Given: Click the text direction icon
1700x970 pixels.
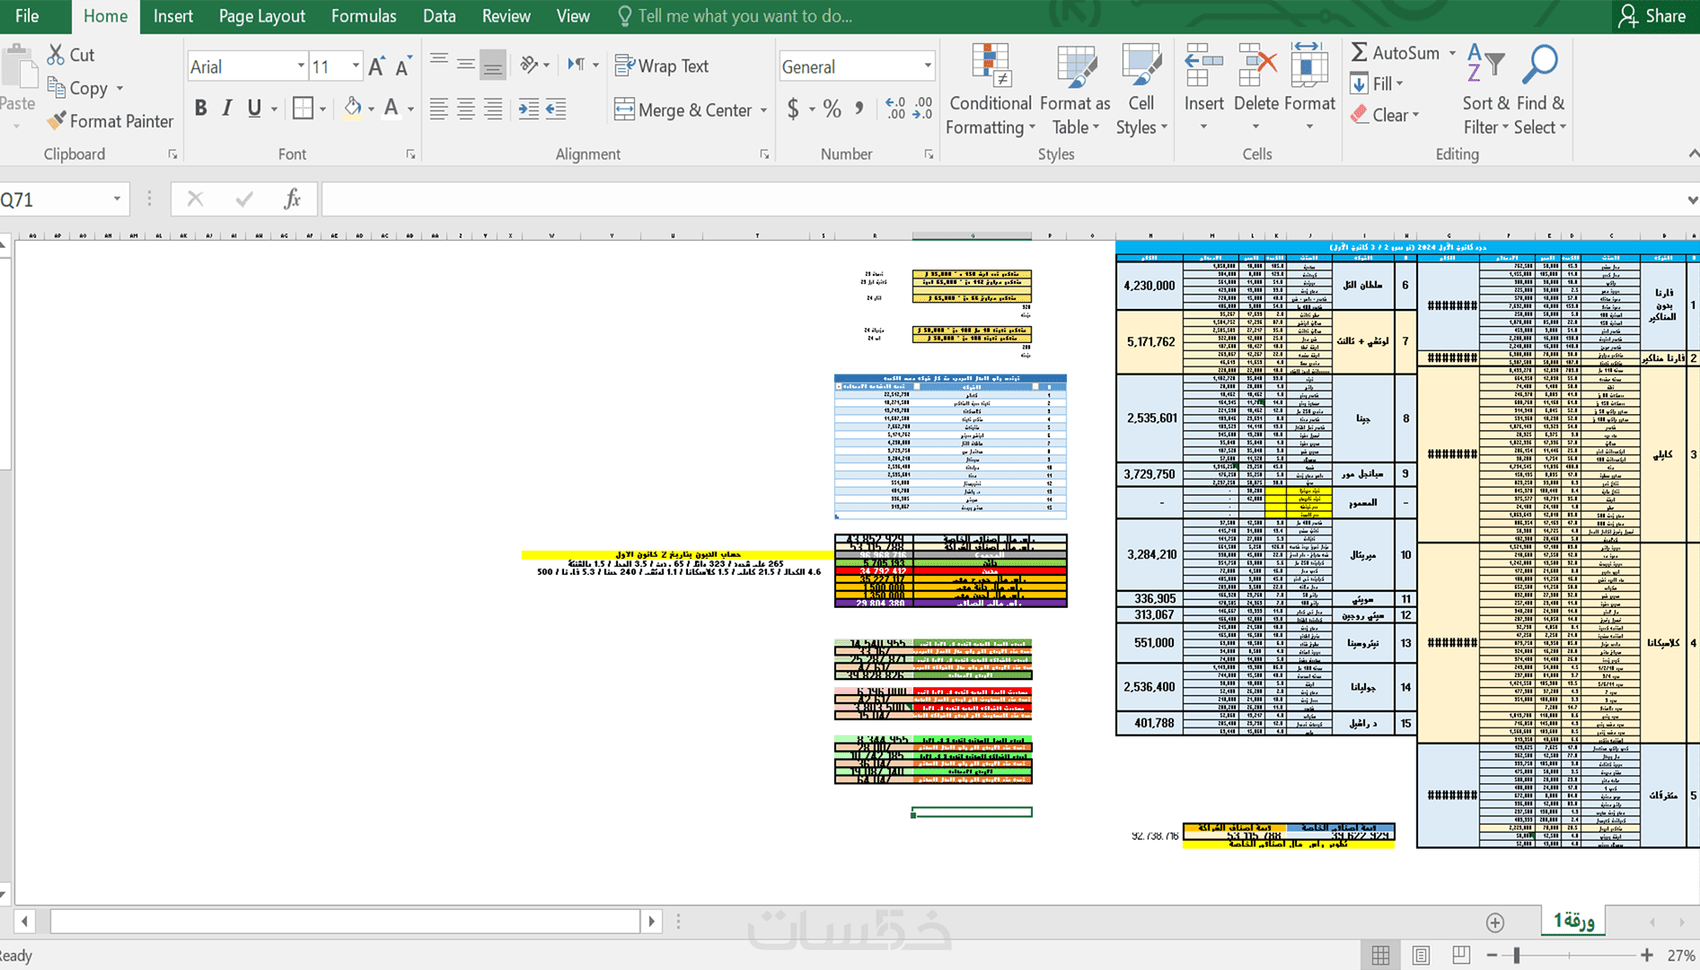Looking at the screenshot, I should [x=577, y=65].
